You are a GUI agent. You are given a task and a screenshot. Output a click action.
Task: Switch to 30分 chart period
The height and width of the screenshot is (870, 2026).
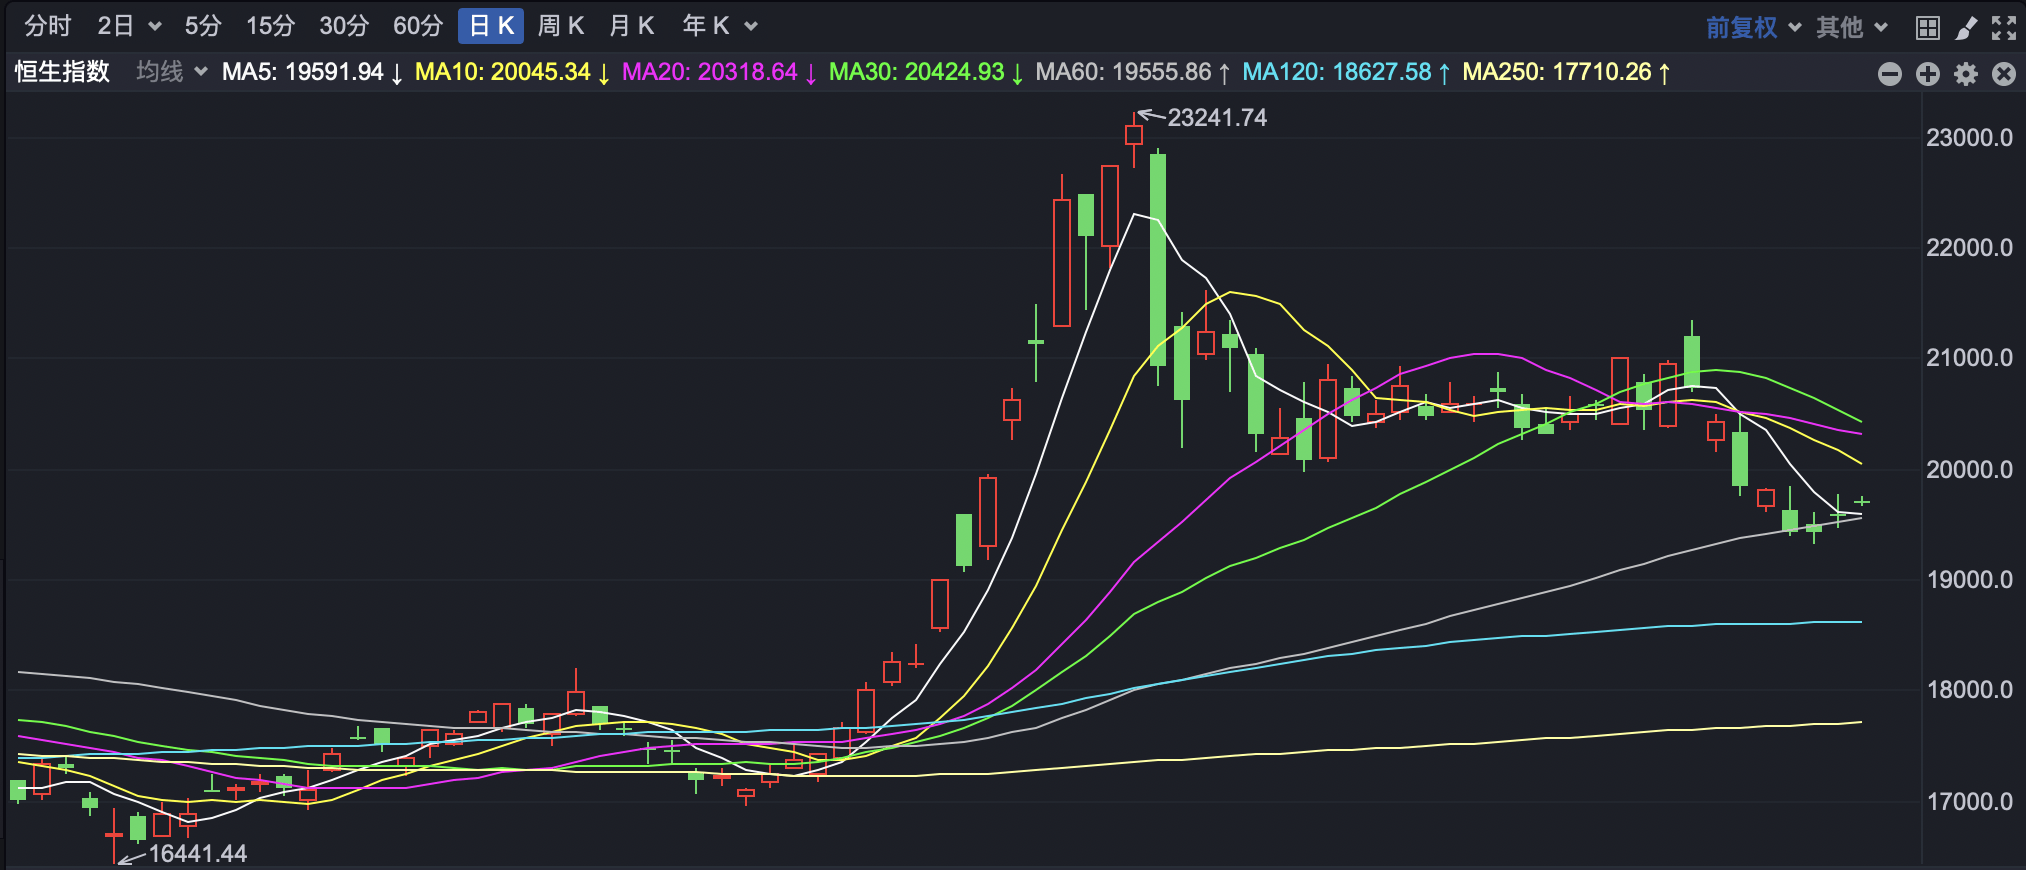click(344, 26)
